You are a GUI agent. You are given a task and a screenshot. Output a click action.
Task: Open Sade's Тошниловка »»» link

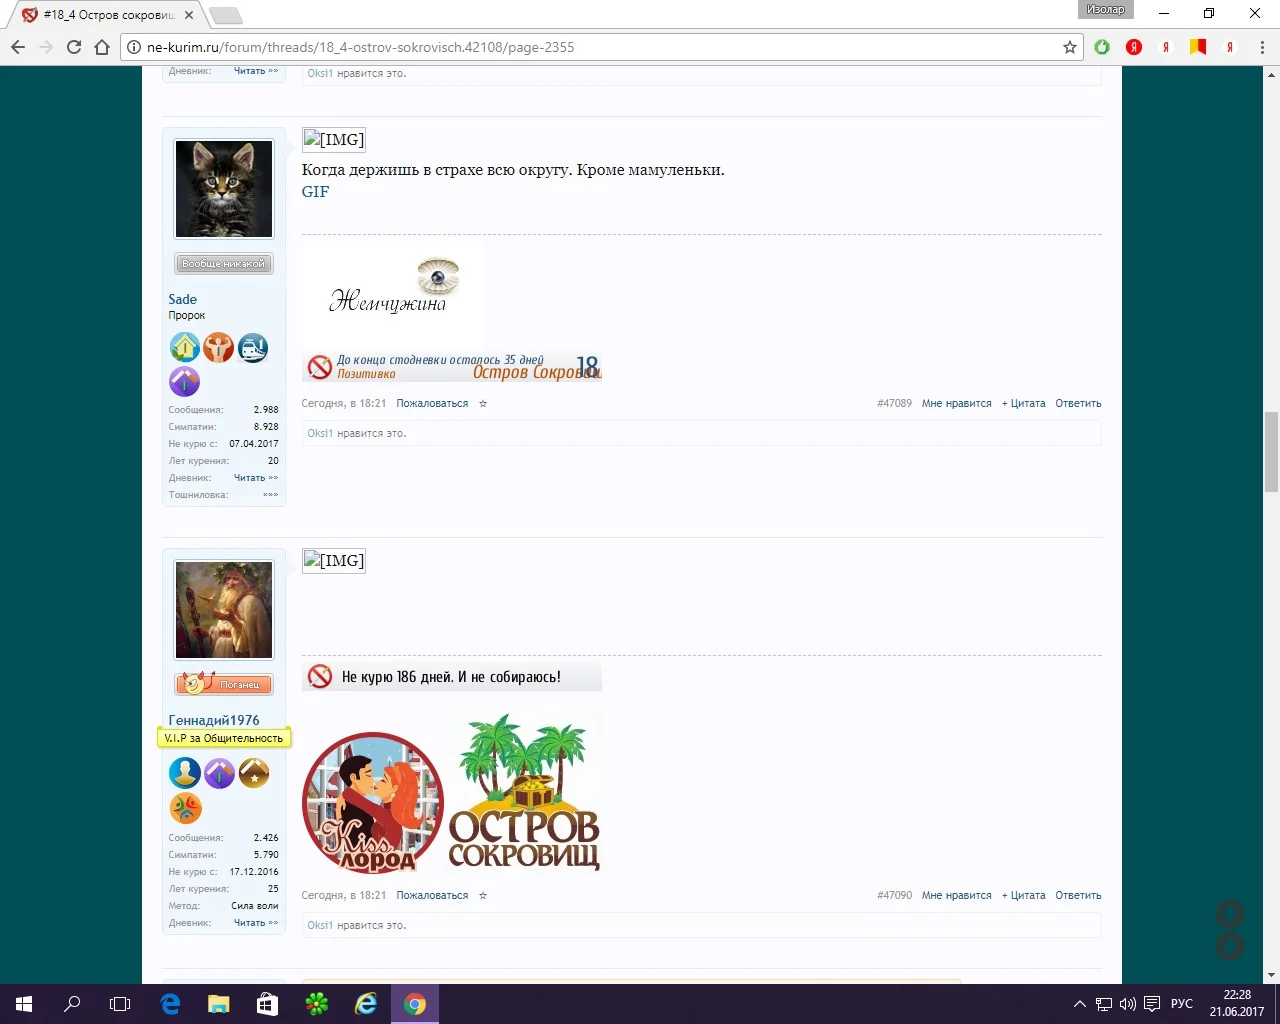tap(270, 495)
